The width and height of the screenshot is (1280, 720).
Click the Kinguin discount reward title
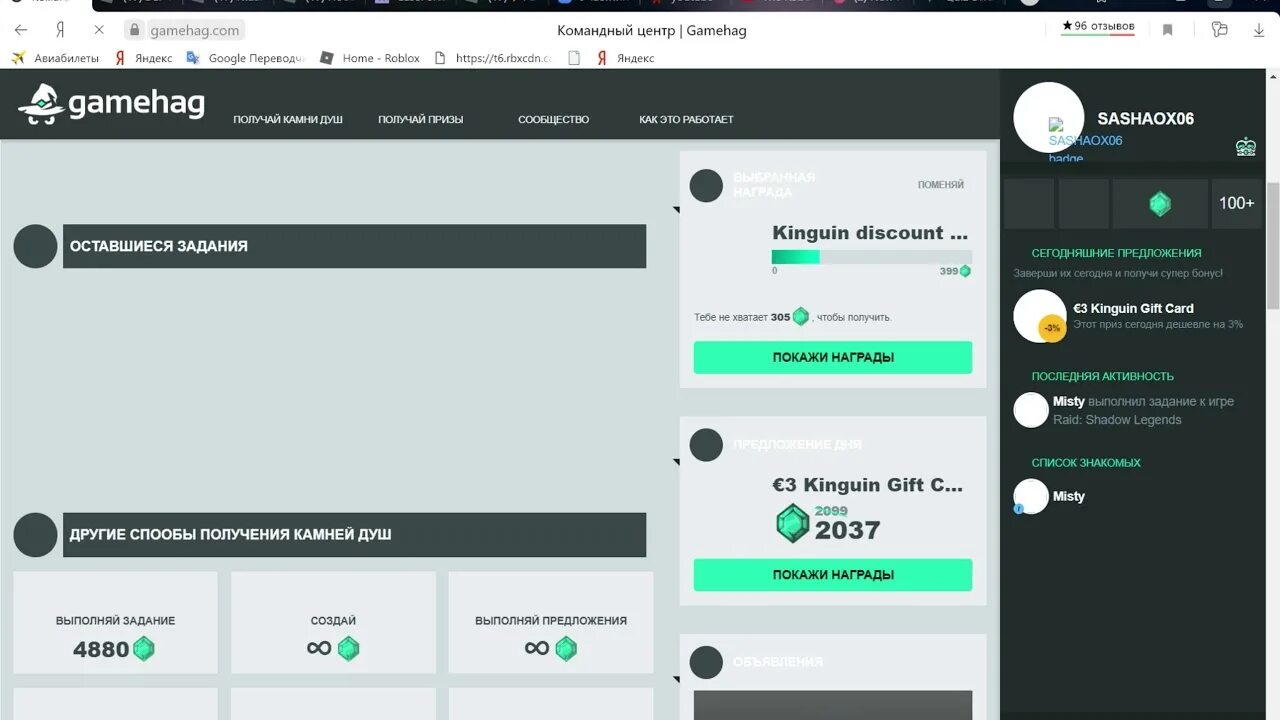pyautogui.click(x=870, y=233)
